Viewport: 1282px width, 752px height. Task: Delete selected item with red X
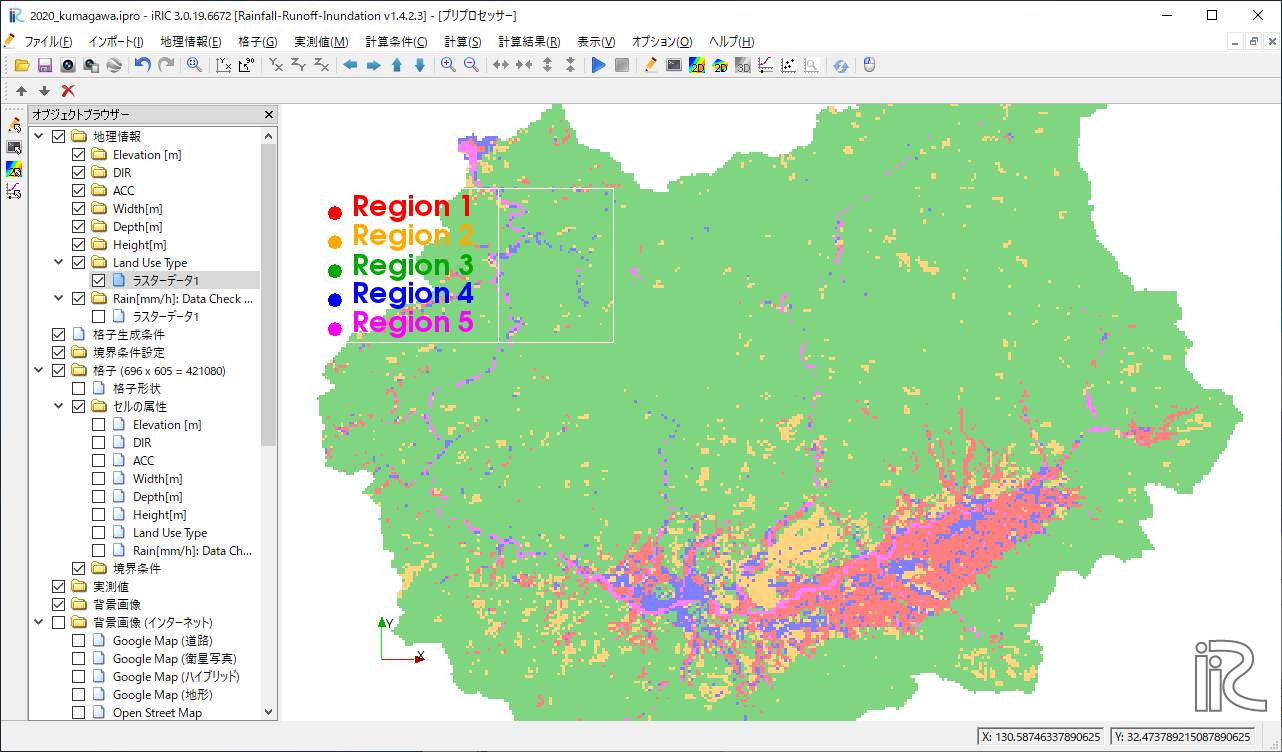tap(68, 90)
